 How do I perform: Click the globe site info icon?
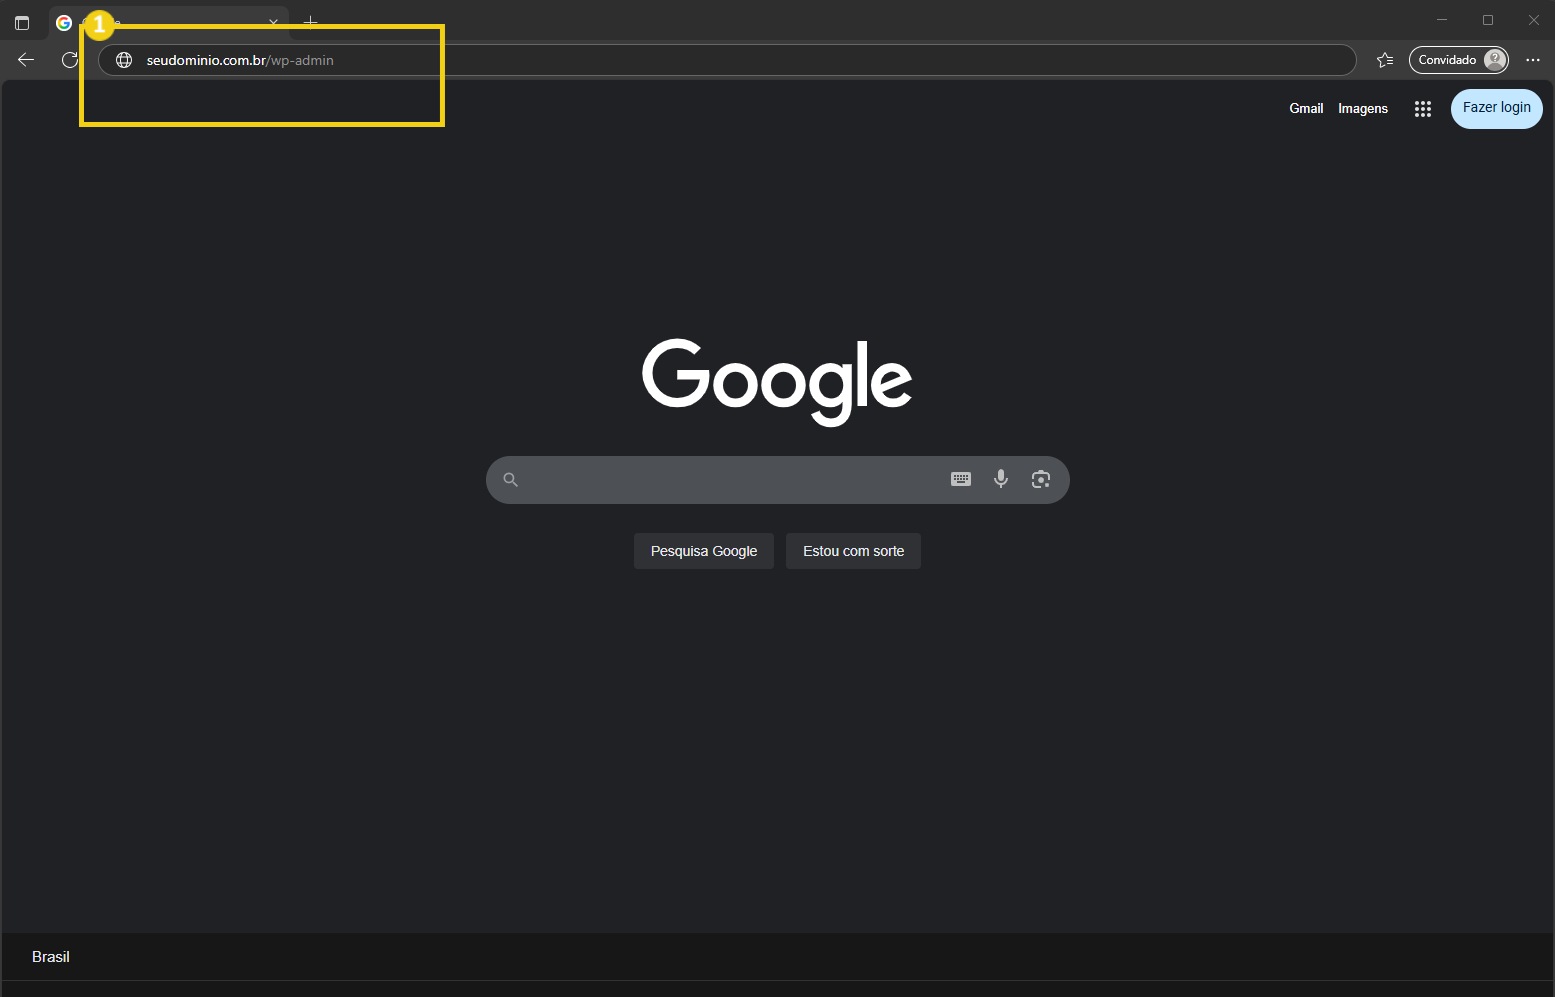124,60
